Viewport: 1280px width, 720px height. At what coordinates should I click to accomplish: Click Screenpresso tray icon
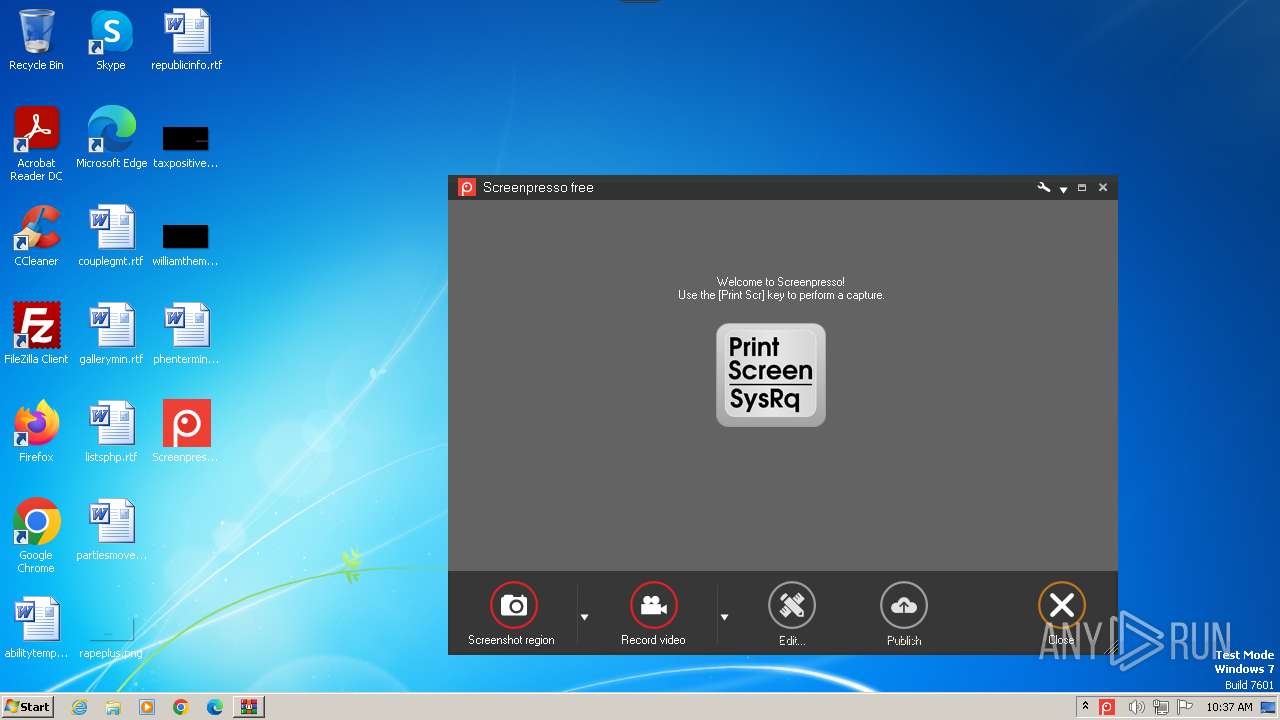click(x=1107, y=707)
